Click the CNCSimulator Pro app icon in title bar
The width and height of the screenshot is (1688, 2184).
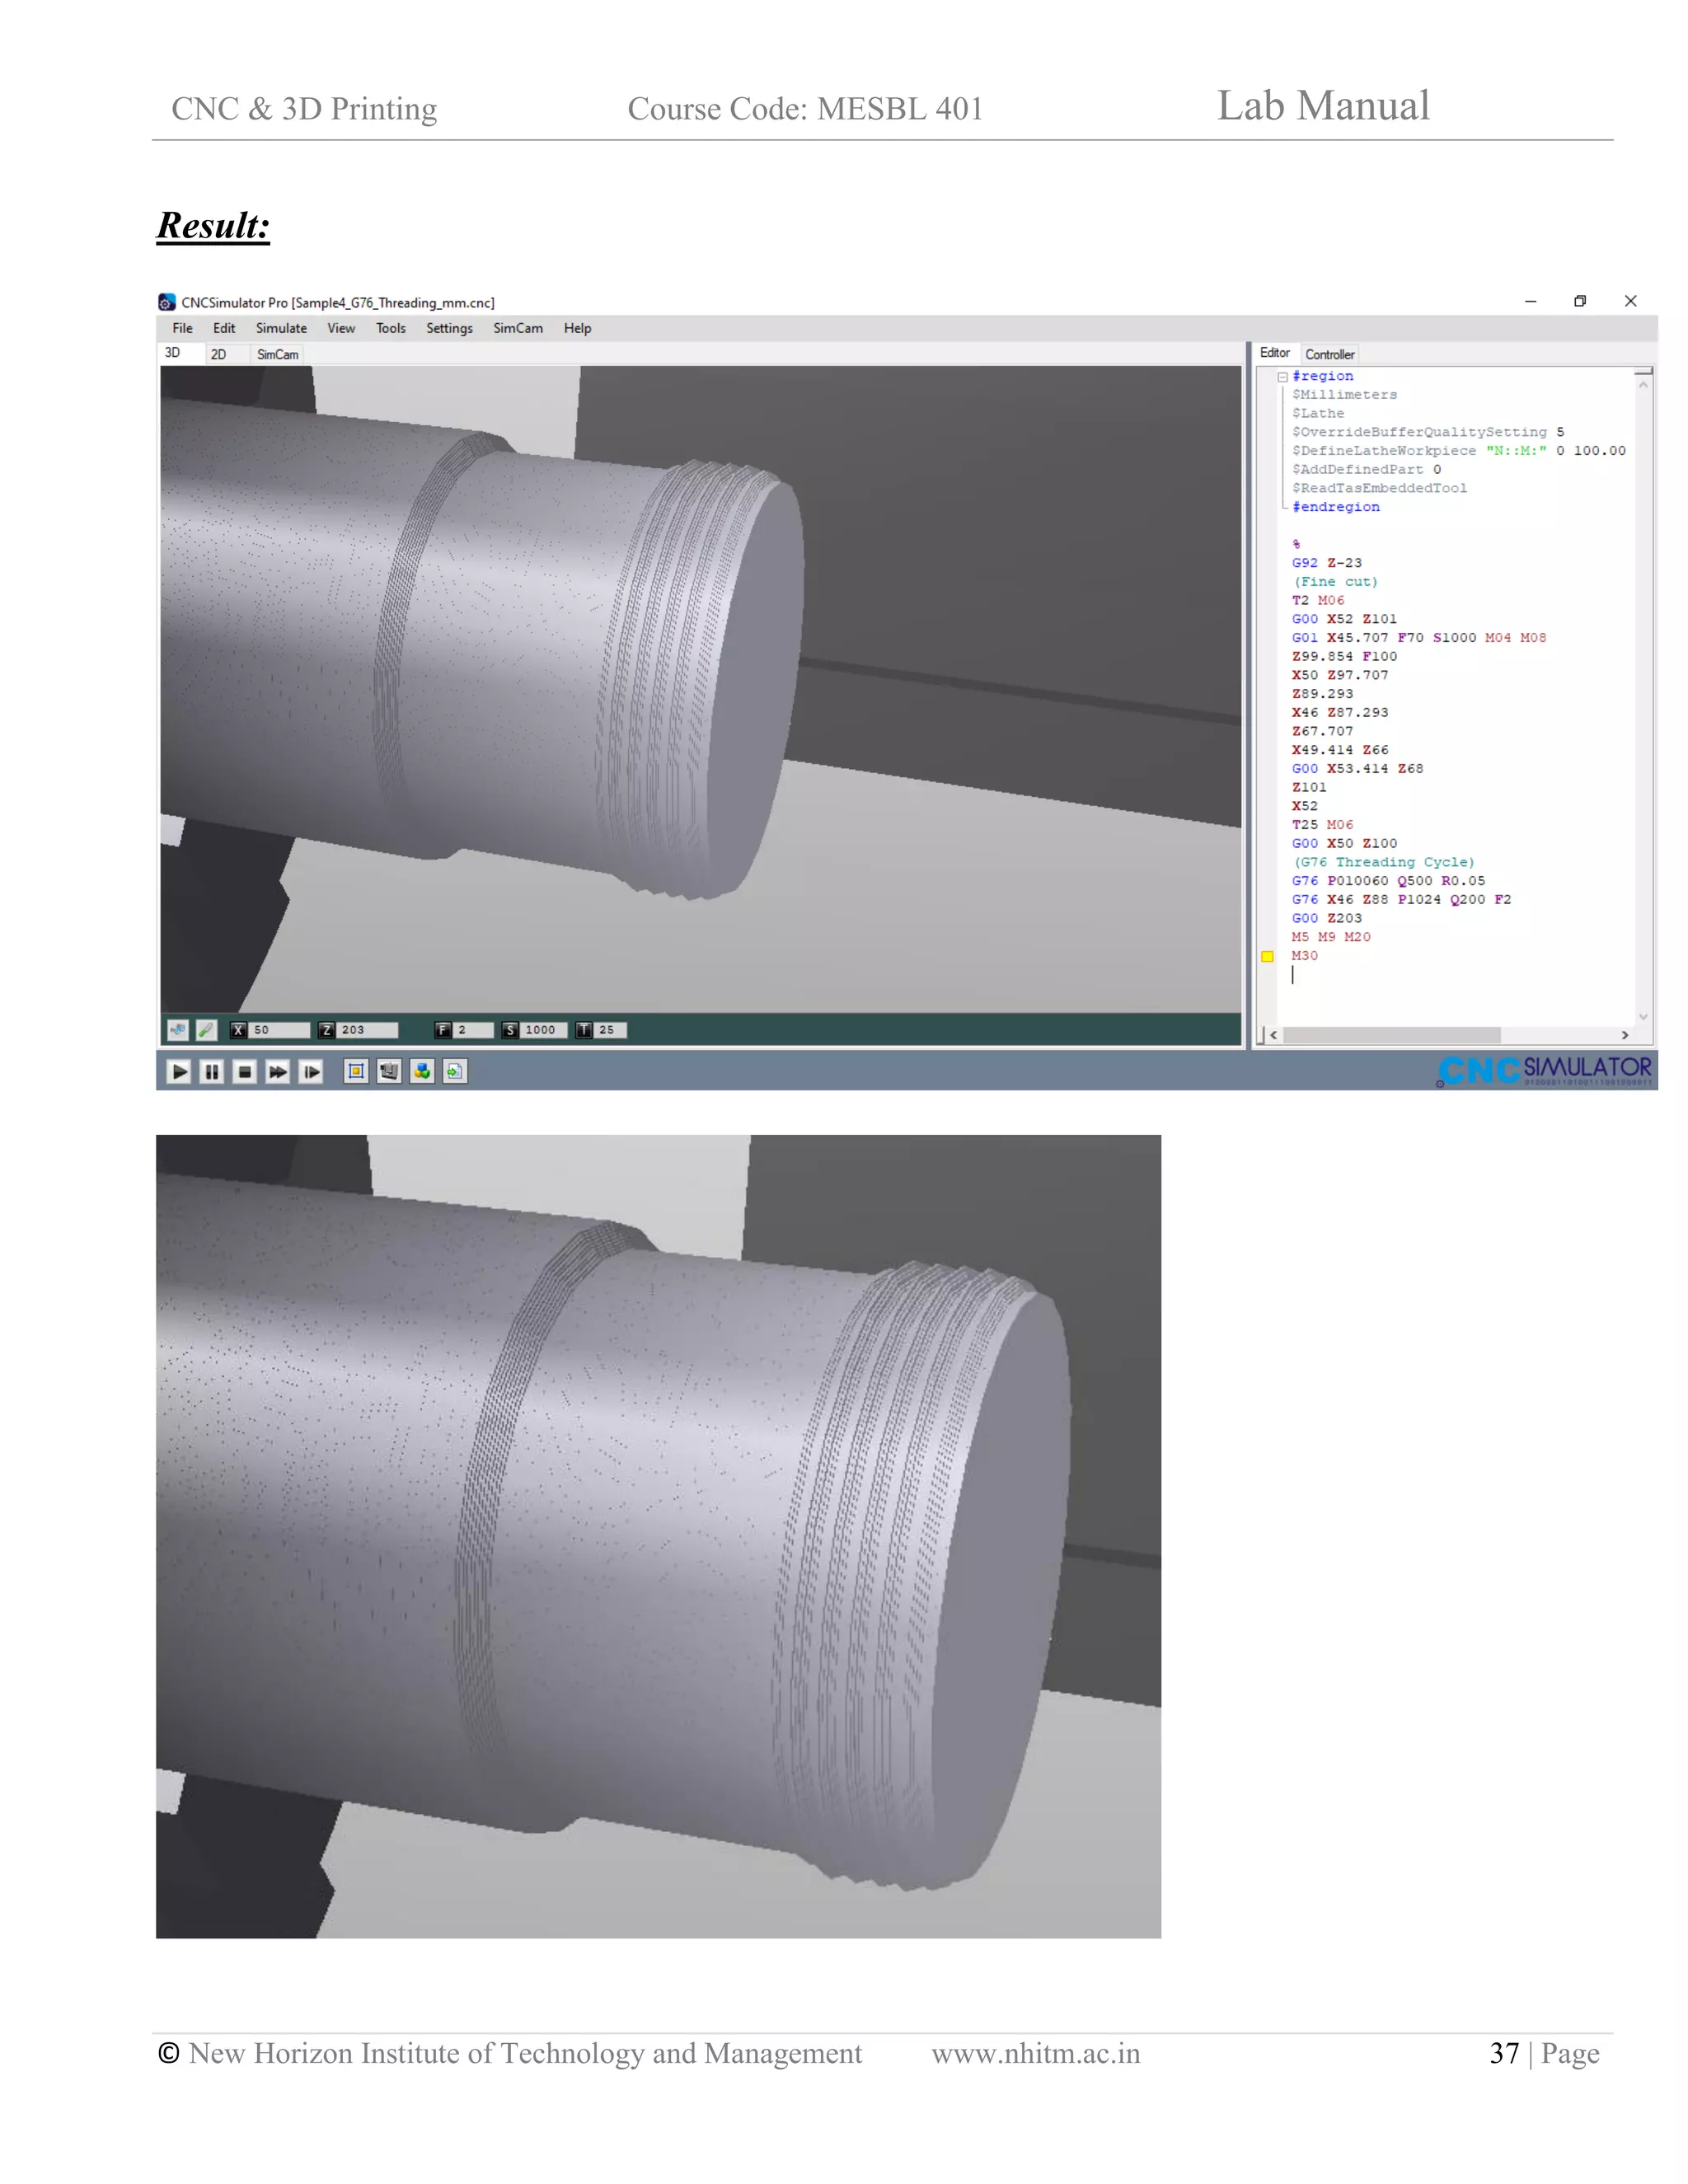pyautogui.click(x=167, y=302)
